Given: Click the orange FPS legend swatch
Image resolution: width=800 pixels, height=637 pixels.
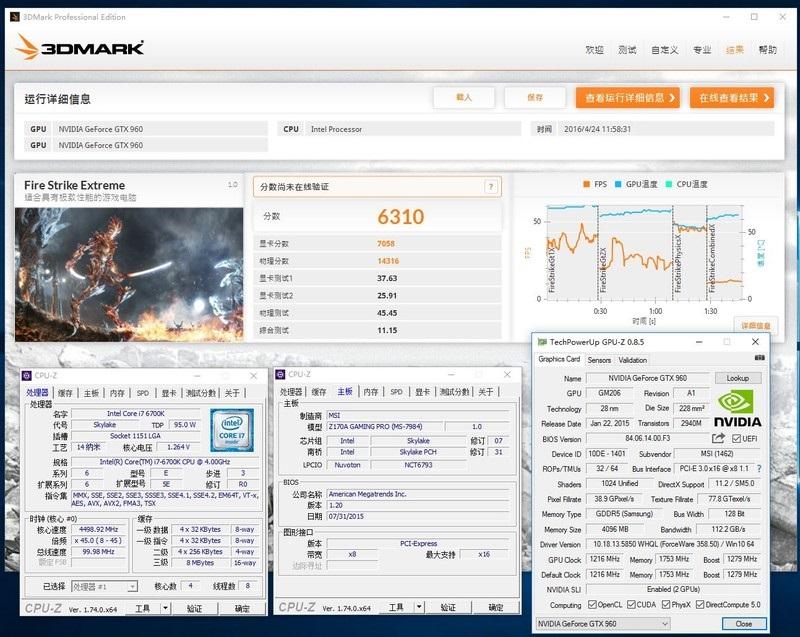Looking at the screenshot, I should coord(587,184).
